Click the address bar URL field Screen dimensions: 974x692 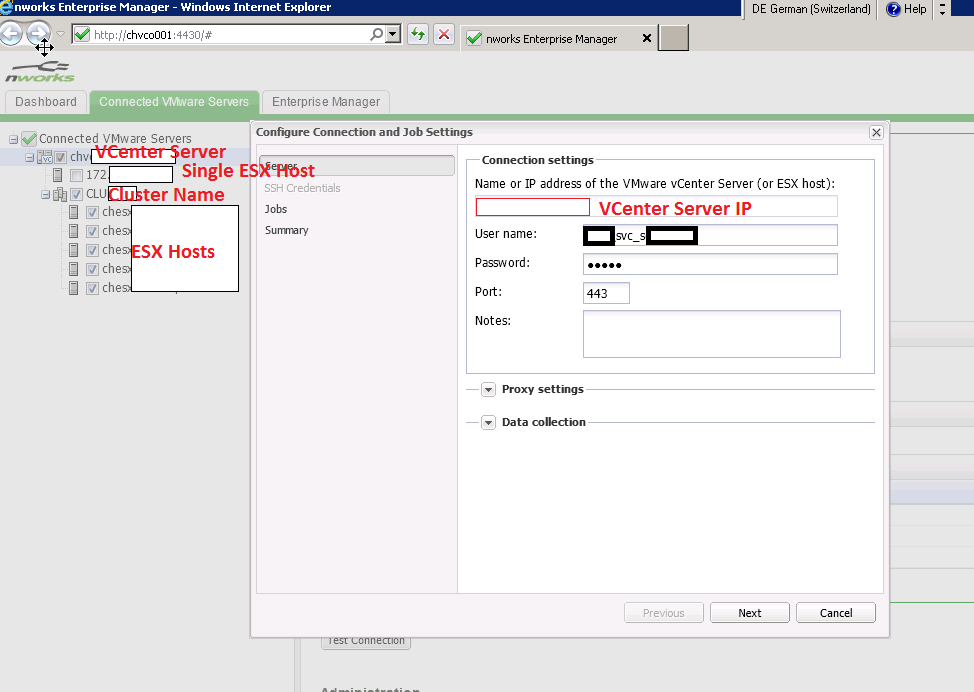pyautogui.click(x=229, y=35)
